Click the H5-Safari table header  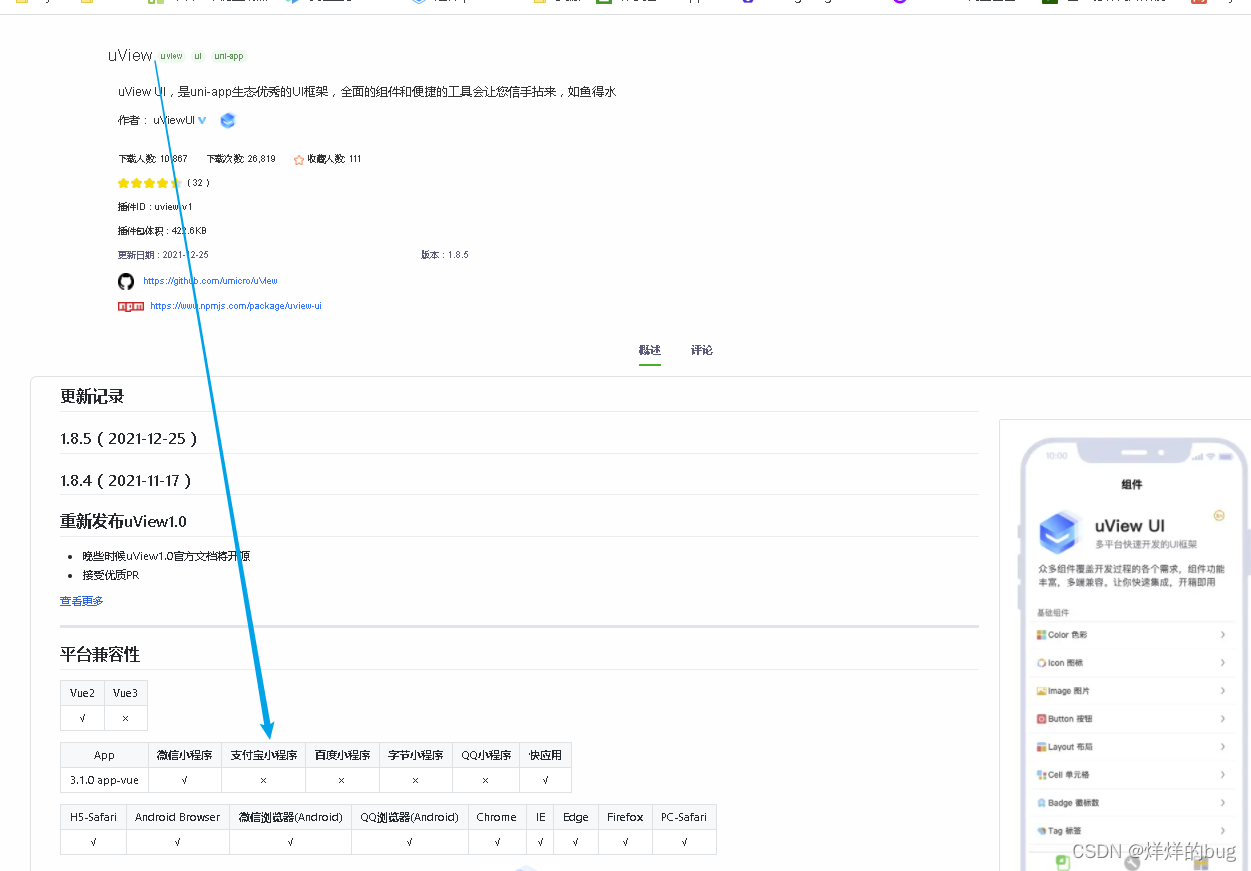tap(93, 817)
